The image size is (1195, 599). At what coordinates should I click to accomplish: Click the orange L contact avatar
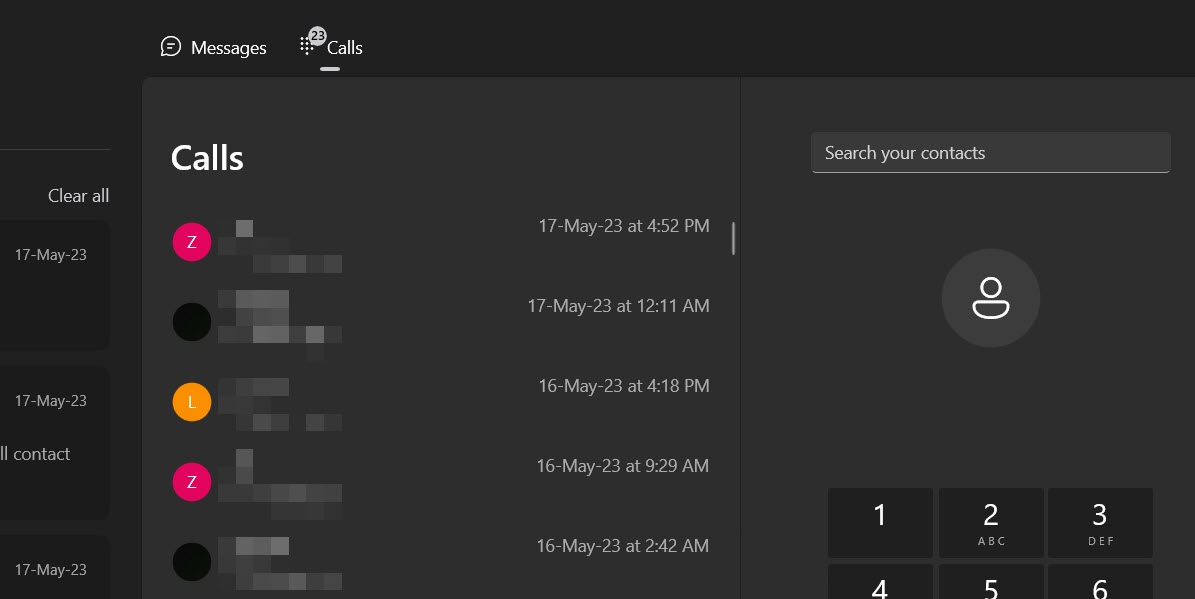pyautogui.click(x=192, y=402)
